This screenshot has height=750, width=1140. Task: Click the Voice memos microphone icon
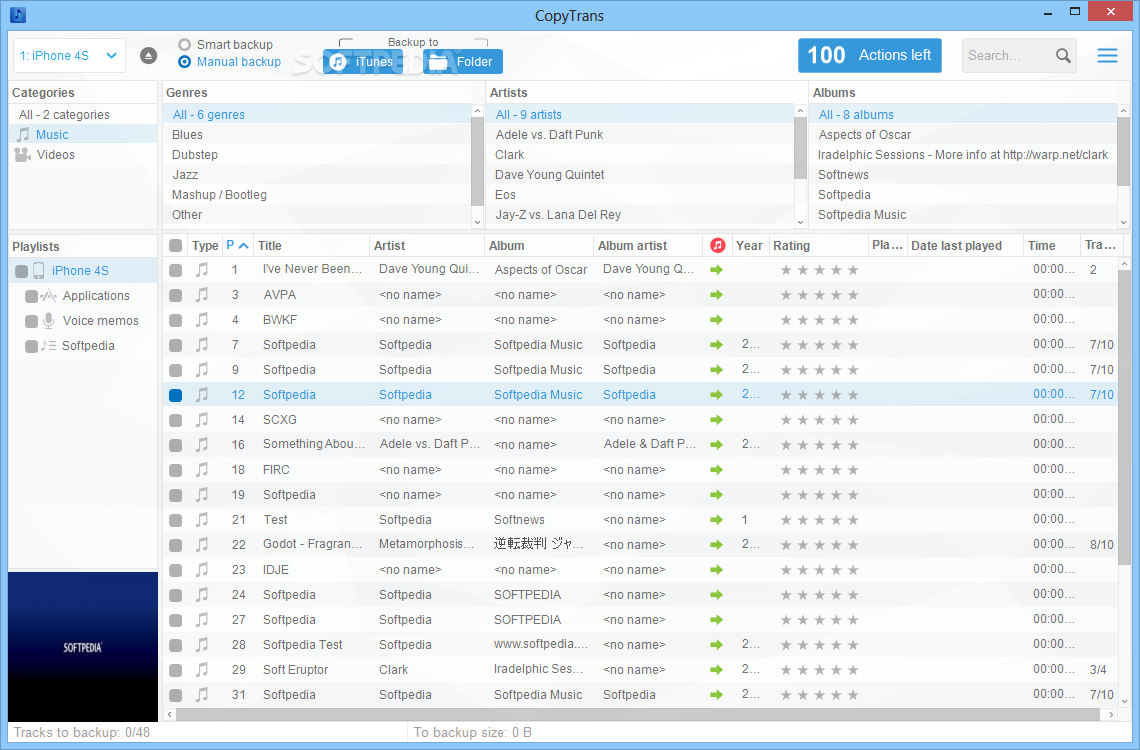(48, 320)
